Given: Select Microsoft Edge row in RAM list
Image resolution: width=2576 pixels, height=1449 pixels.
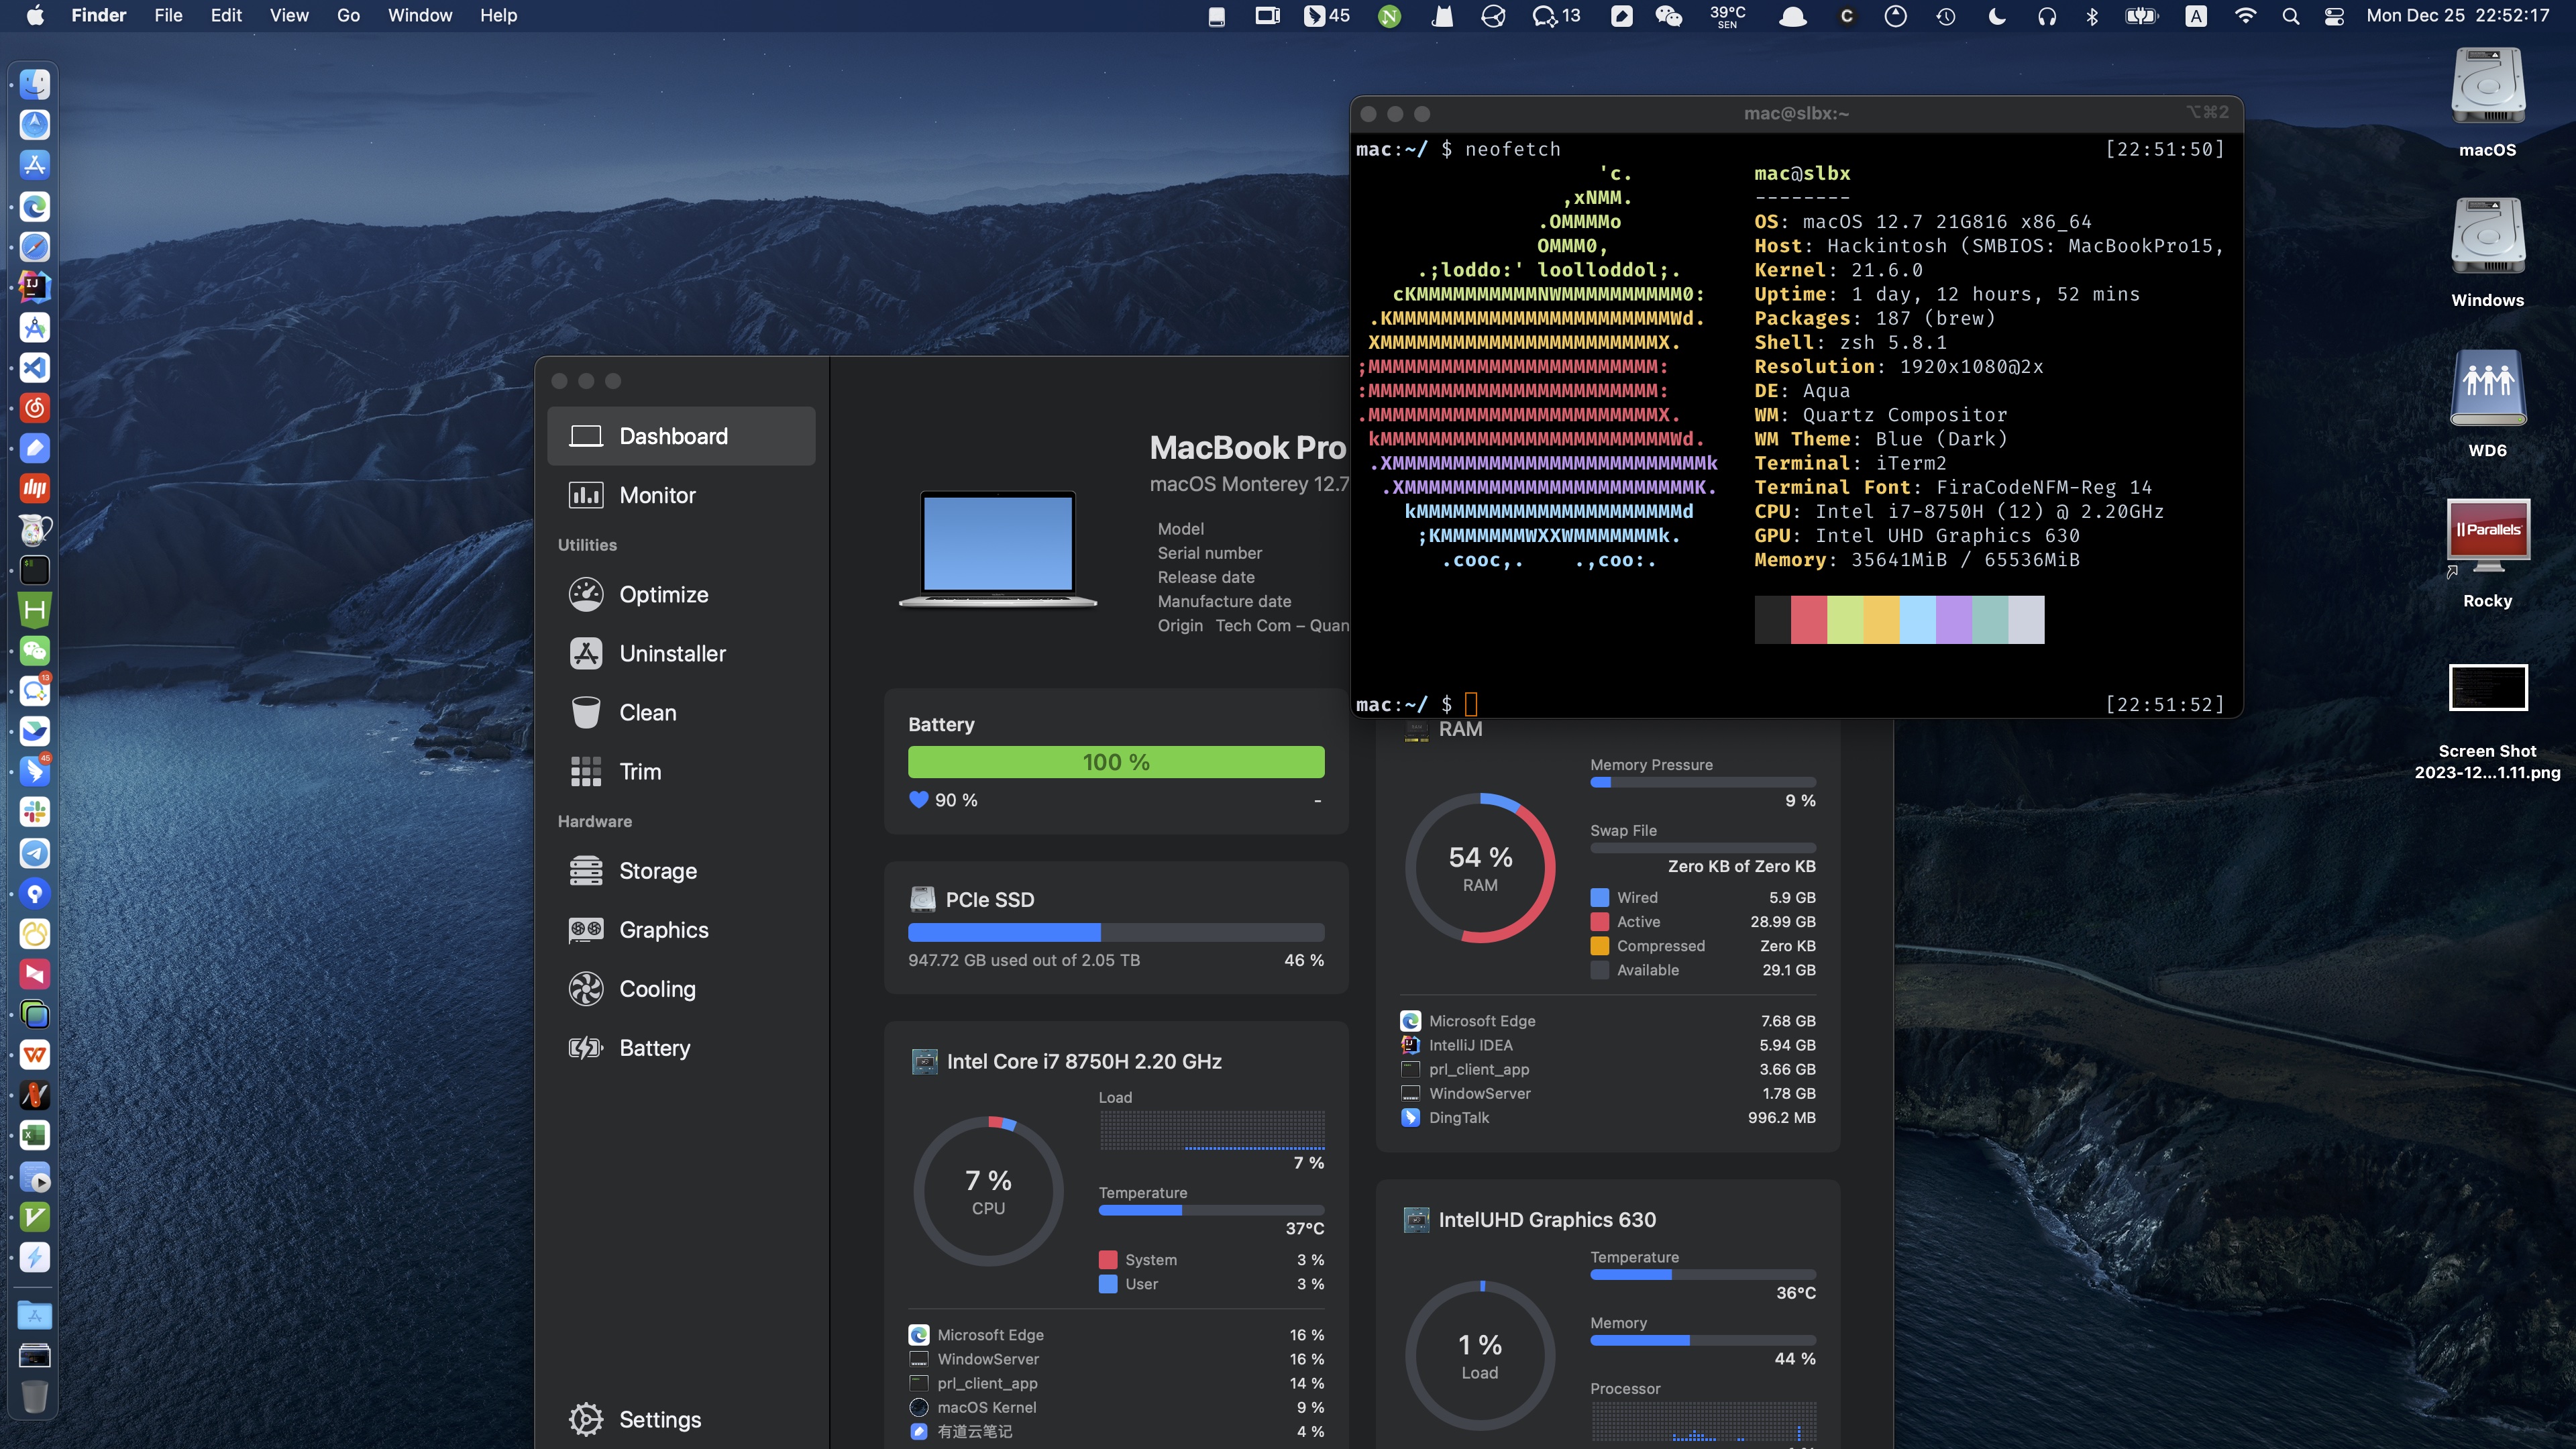Looking at the screenshot, I should [1608, 1020].
